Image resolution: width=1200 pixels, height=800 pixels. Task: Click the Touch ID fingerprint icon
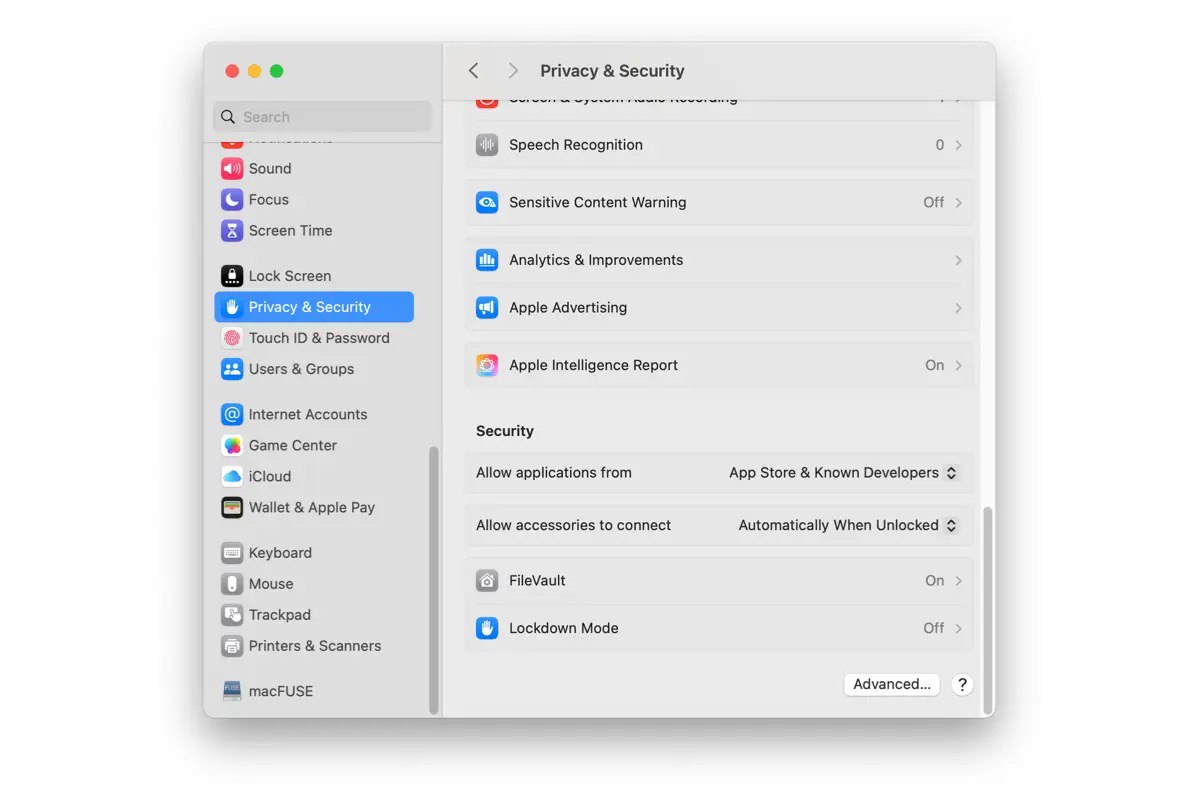tap(232, 338)
